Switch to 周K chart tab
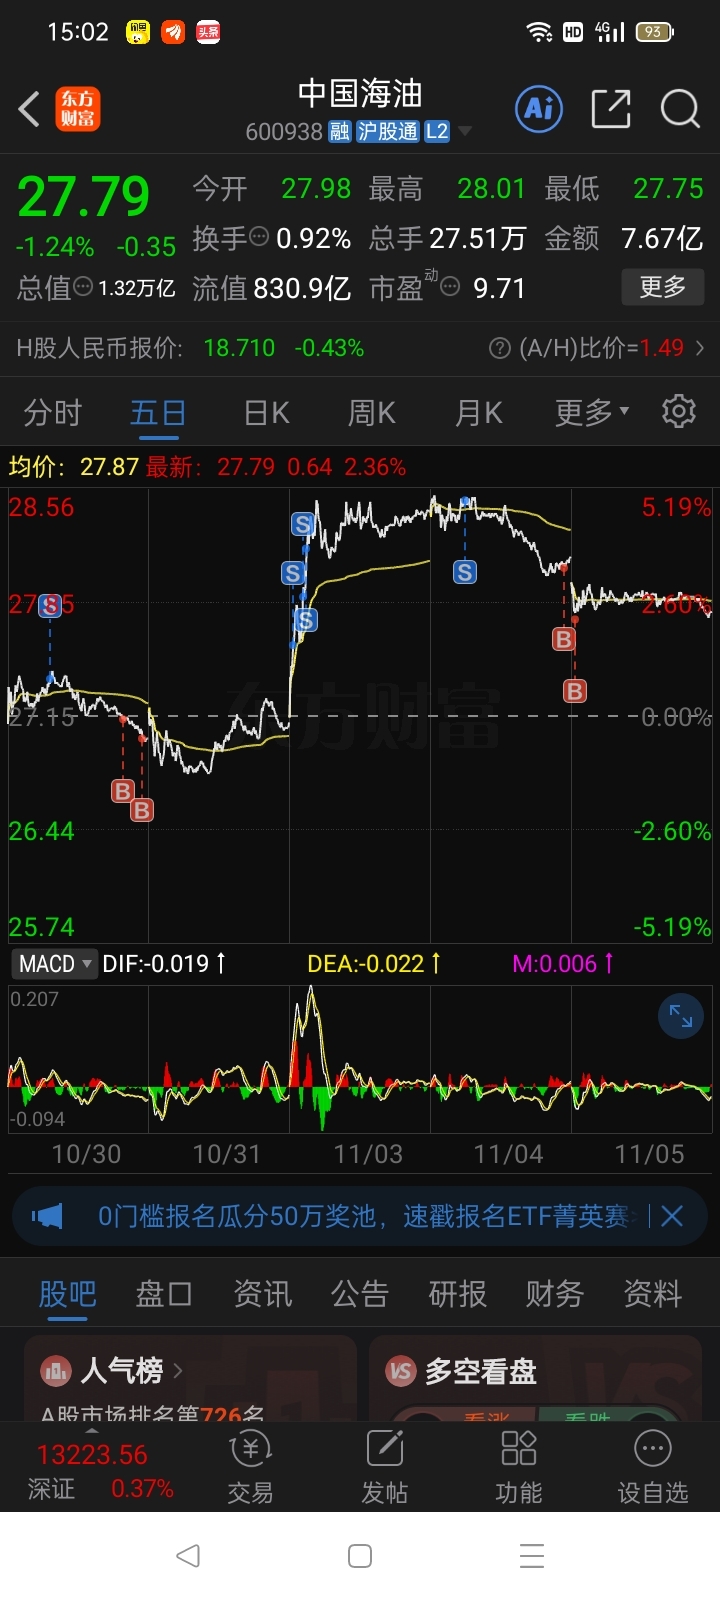This screenshot has width=720, height=1600. point(372,412)
